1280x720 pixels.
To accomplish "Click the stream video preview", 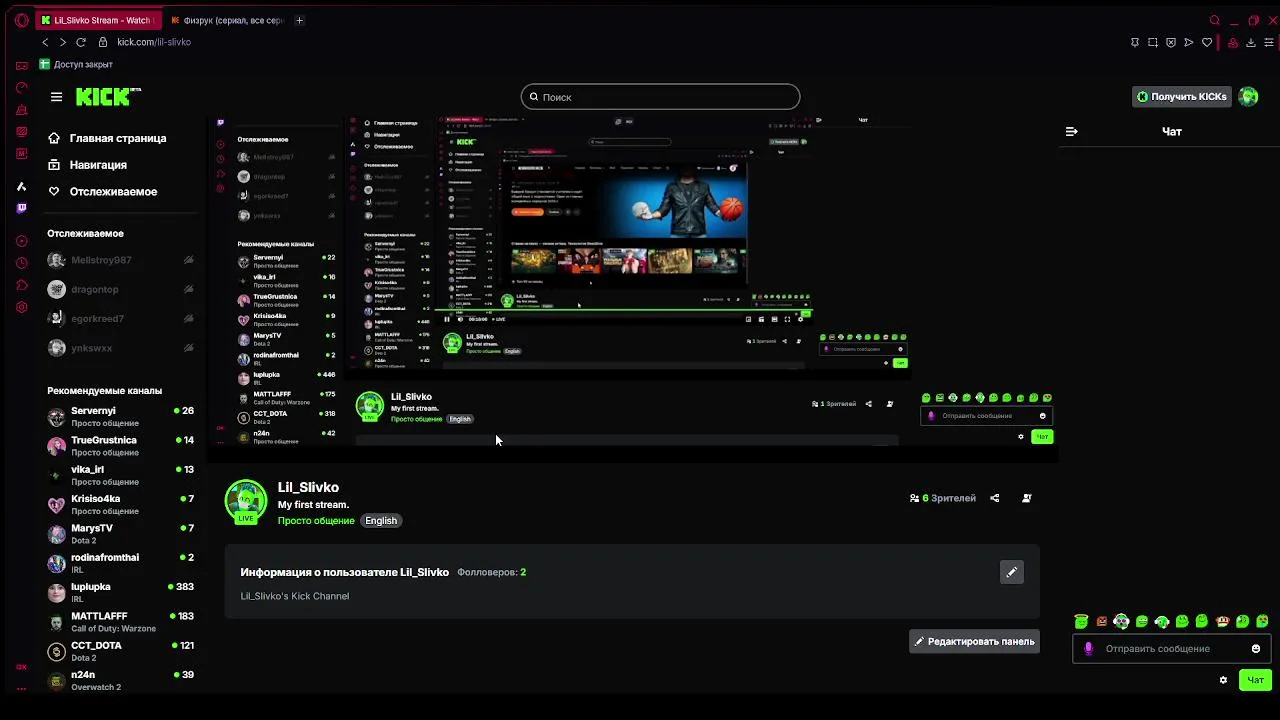I will (632, 288).
